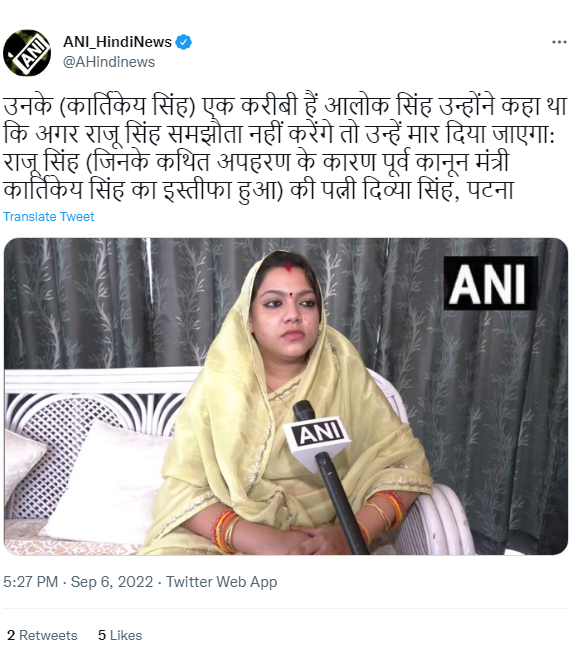
Task: Click the ANI profile avatar
Action: point(27,53)
